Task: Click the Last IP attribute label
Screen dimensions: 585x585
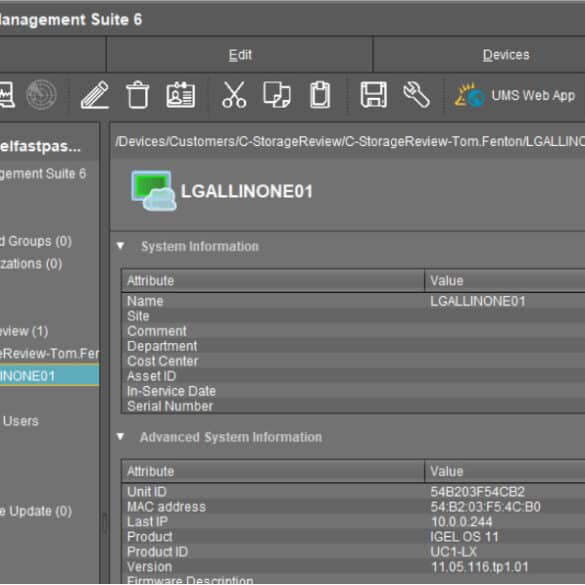Action: tap(147, 522)
